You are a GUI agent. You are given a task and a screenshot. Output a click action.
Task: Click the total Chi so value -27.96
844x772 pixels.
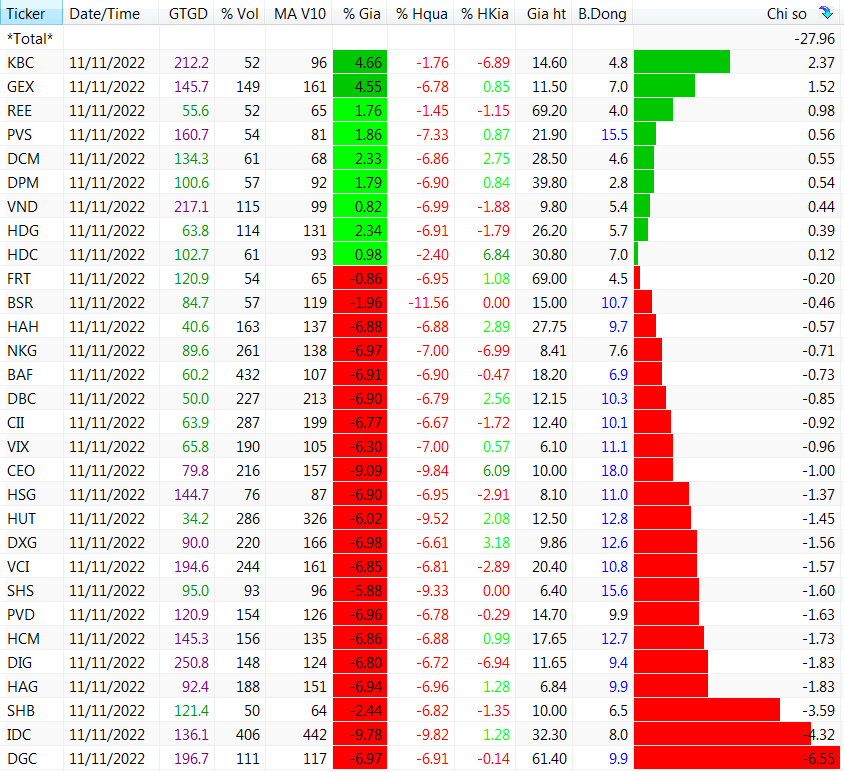click(x=814, y=38)
